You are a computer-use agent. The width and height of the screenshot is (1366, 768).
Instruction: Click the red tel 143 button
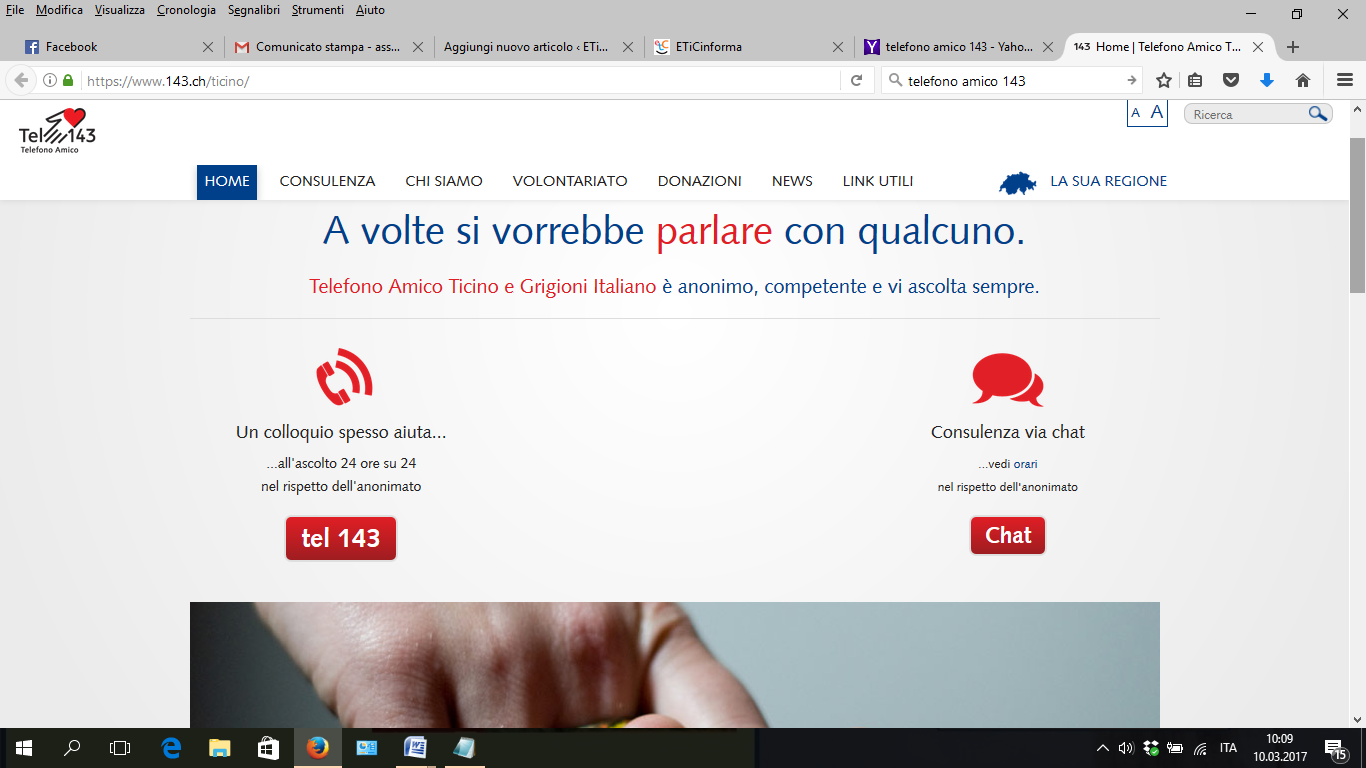pos(341,538)
